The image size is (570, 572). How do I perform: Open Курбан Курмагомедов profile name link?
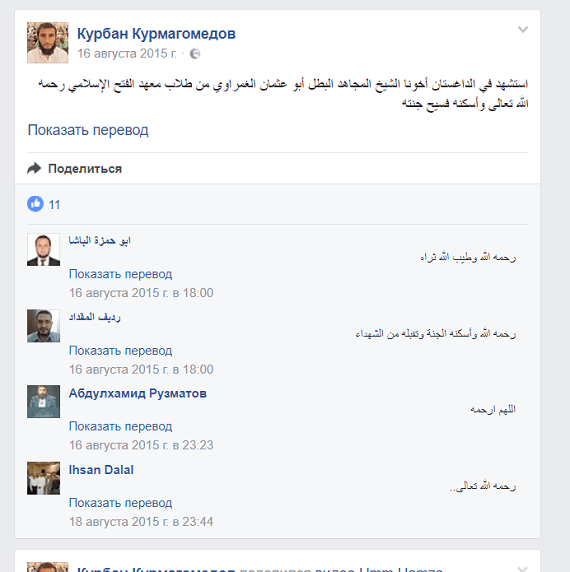(156, 34)
